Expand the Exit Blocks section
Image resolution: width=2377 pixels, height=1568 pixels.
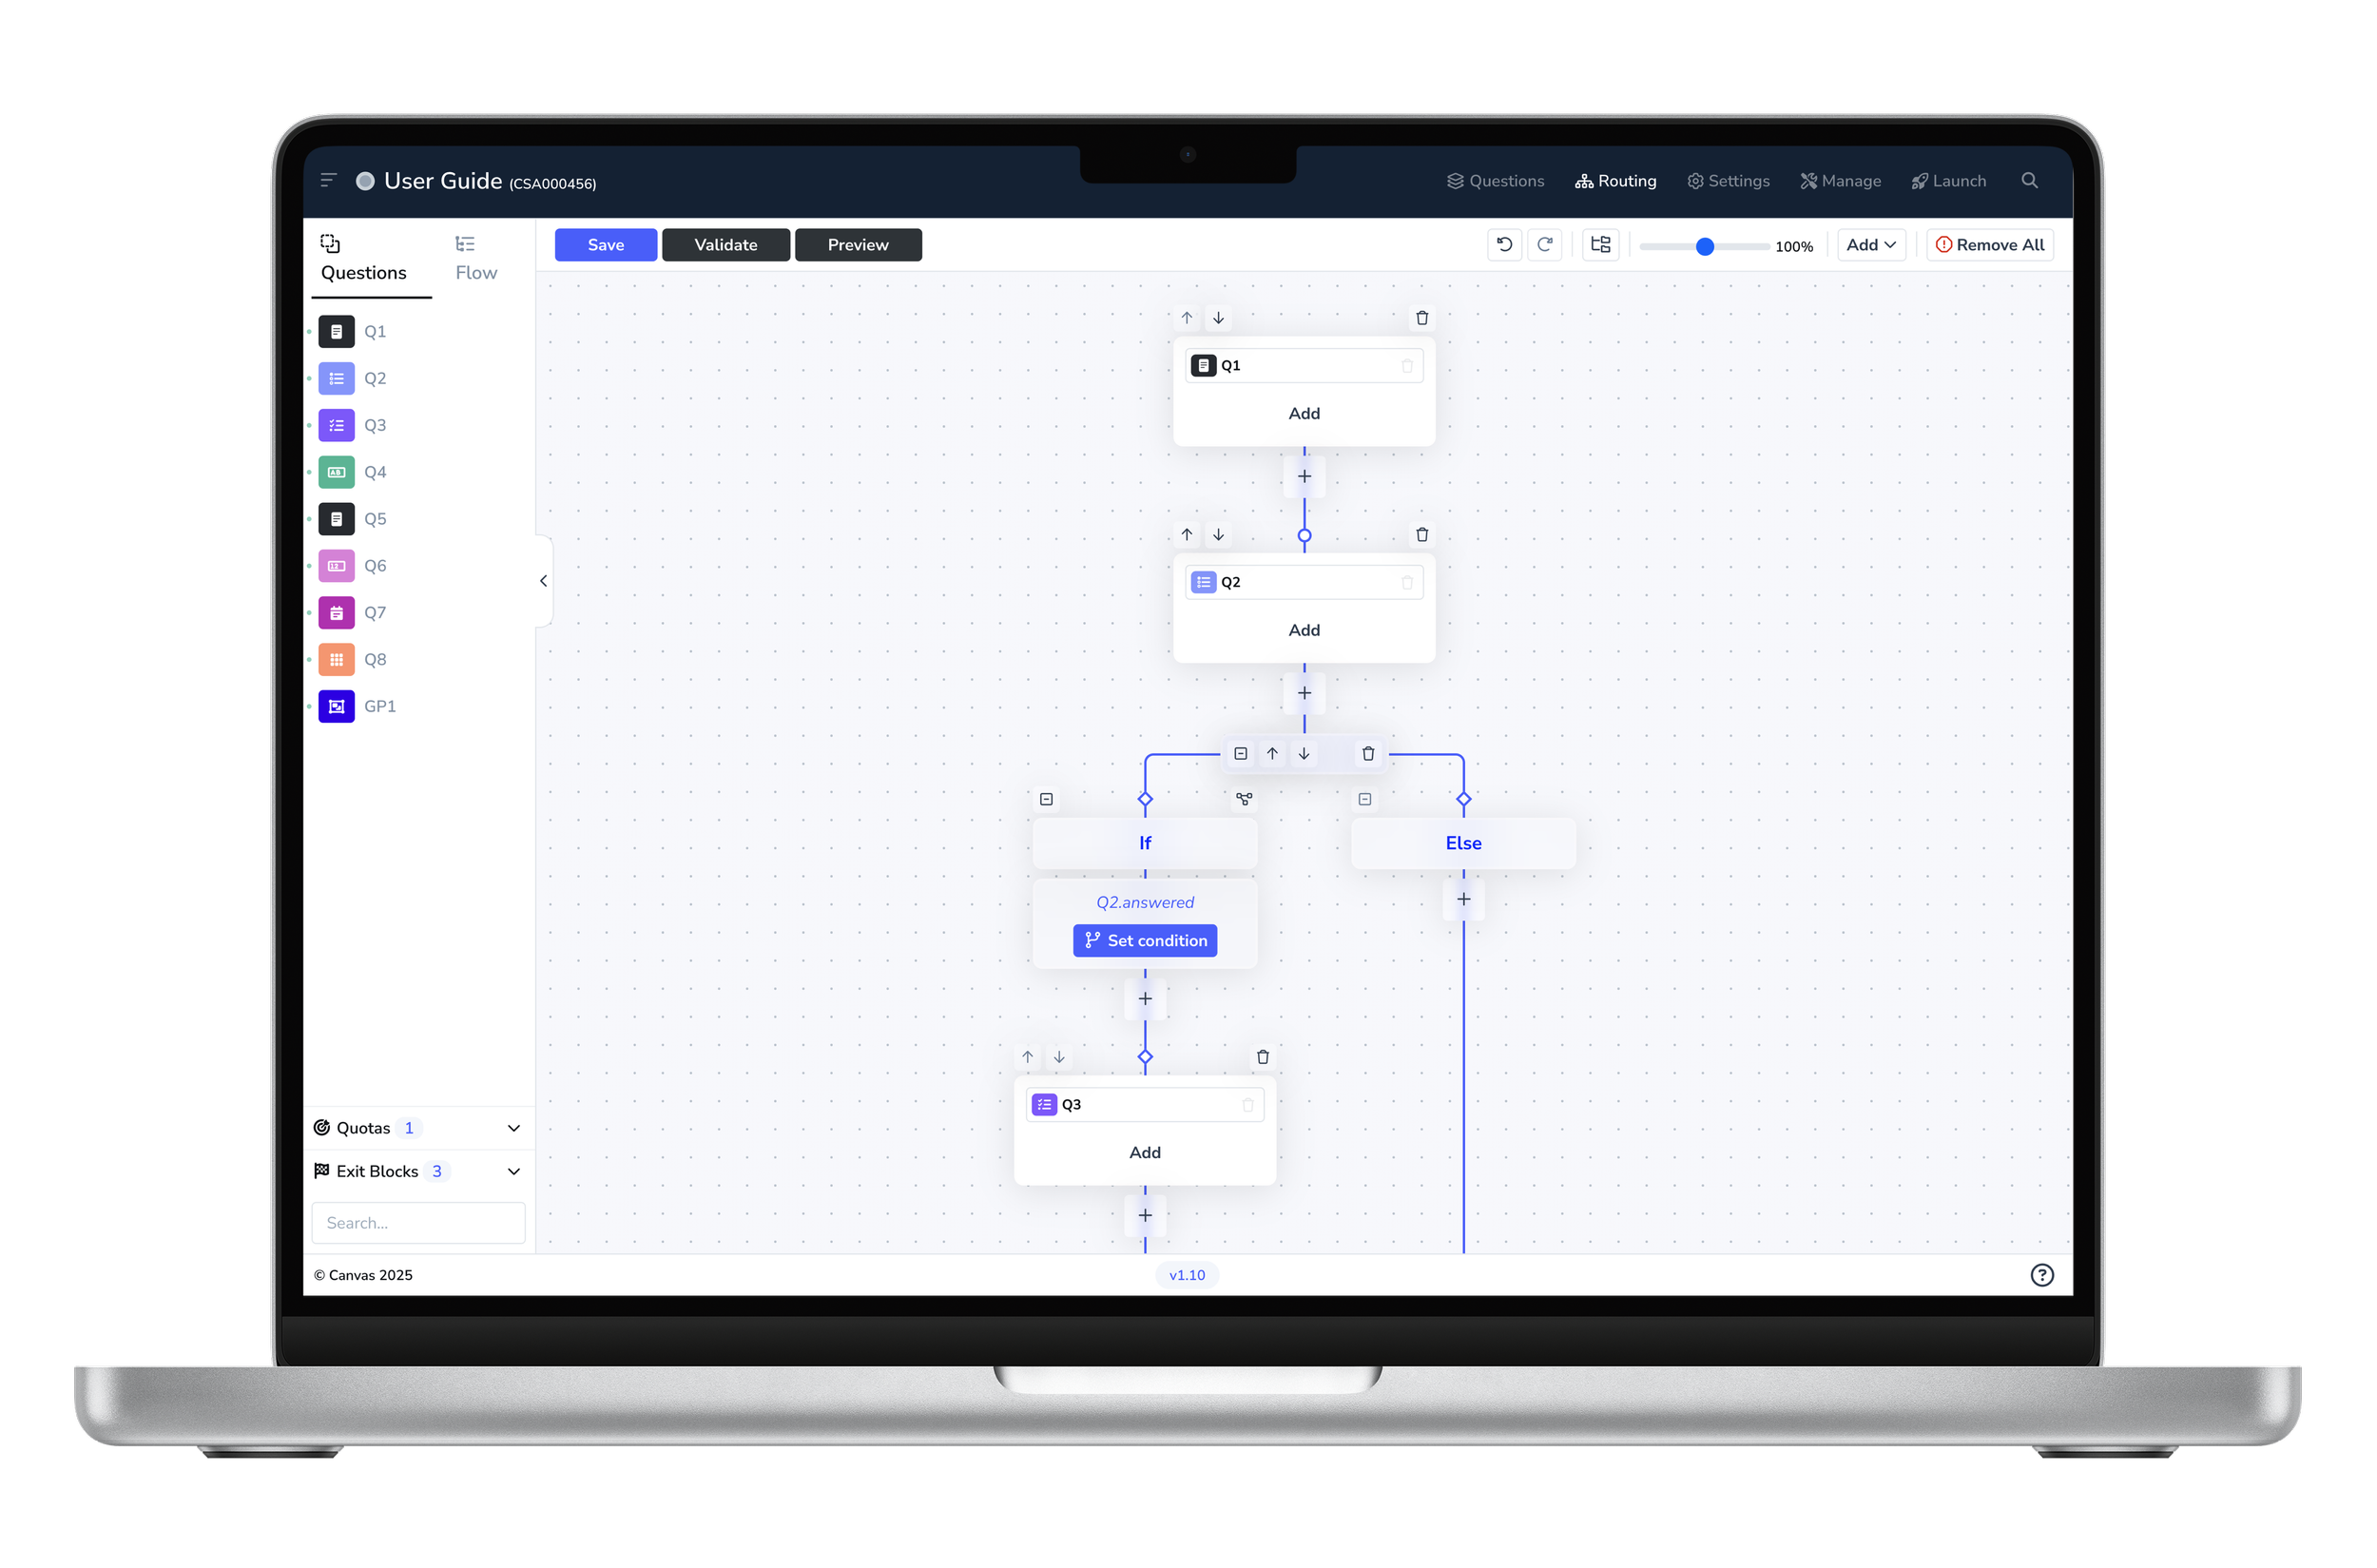pos(514,1171)
